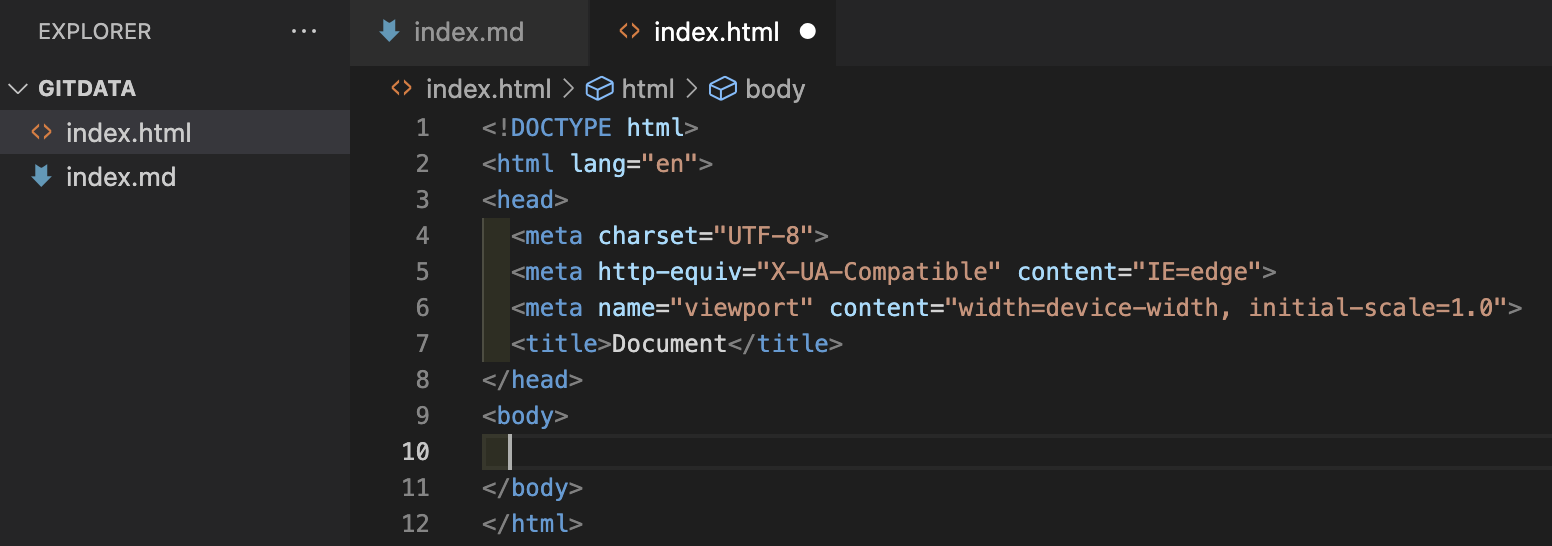1552x546 pixels.
Task: Click the opening body tag on line 9
Action: (525, 416)
